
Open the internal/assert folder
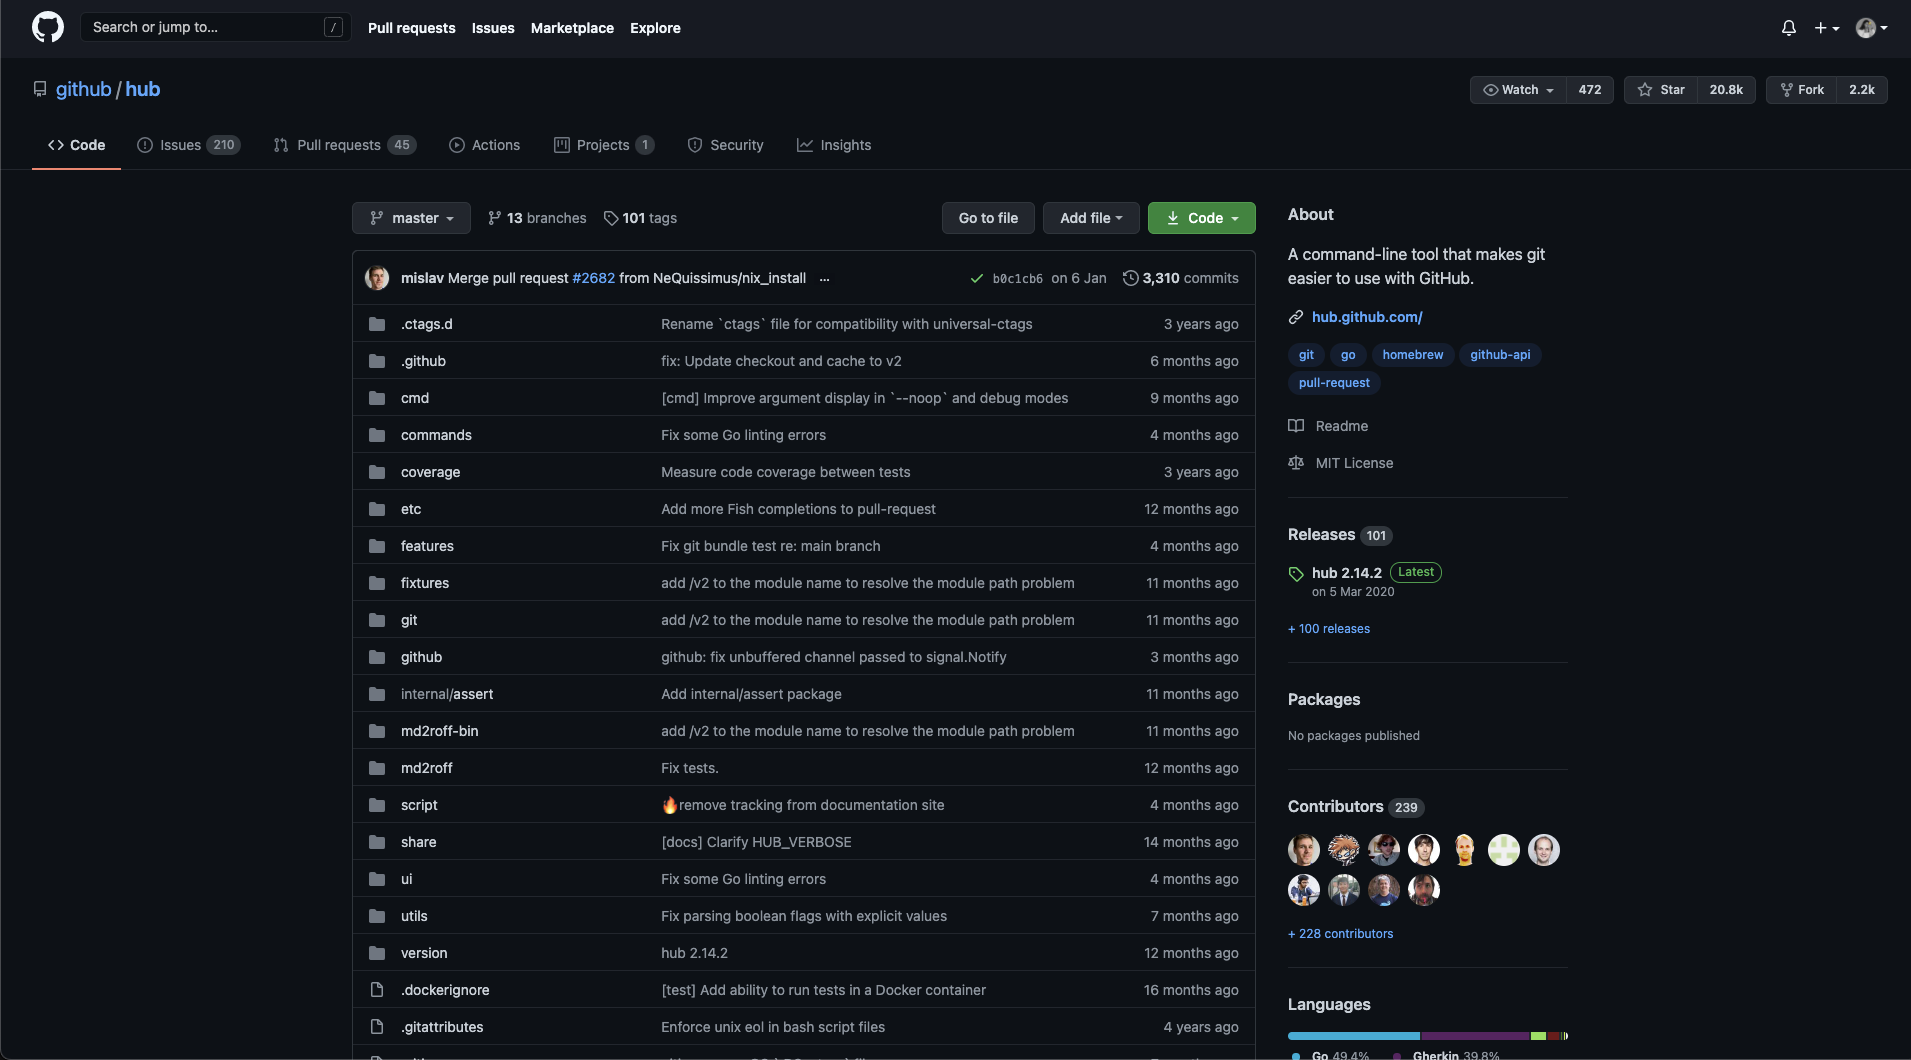pos(447,694)
